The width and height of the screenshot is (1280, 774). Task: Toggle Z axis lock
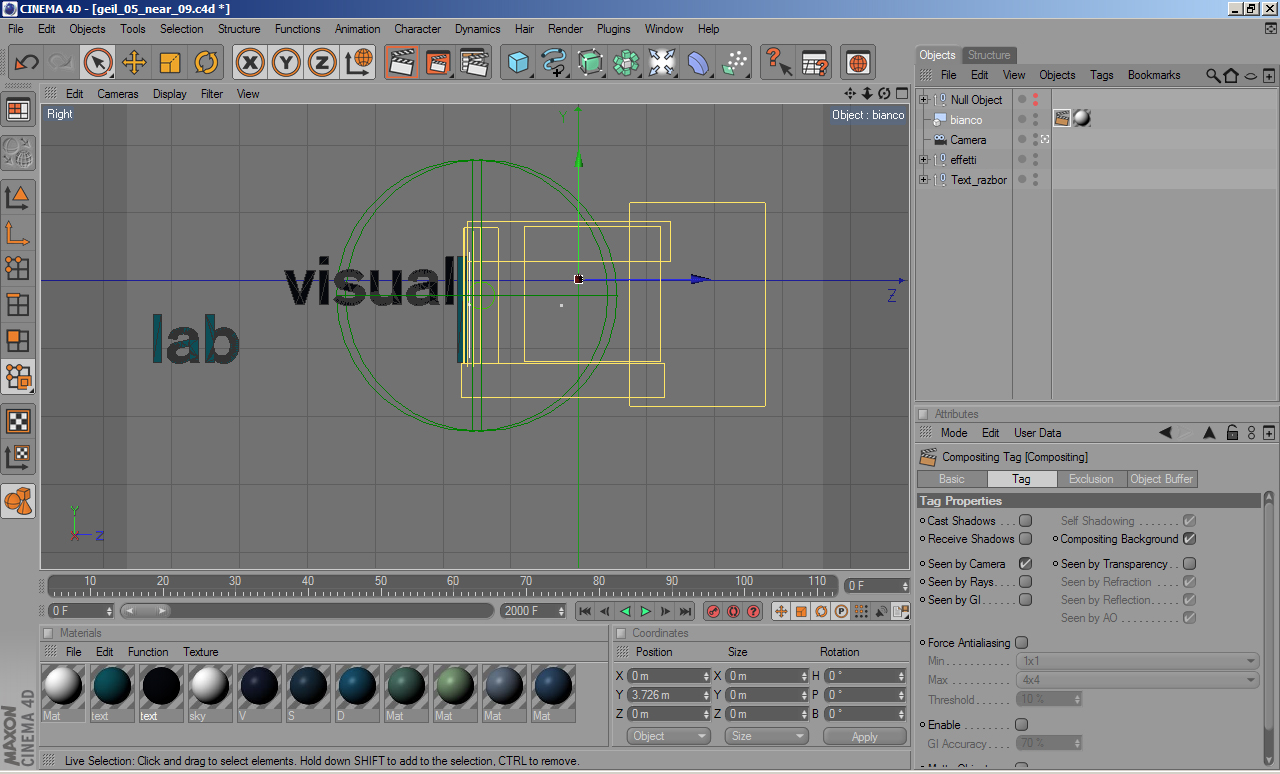pyautogui.click(x=322, y=63)
